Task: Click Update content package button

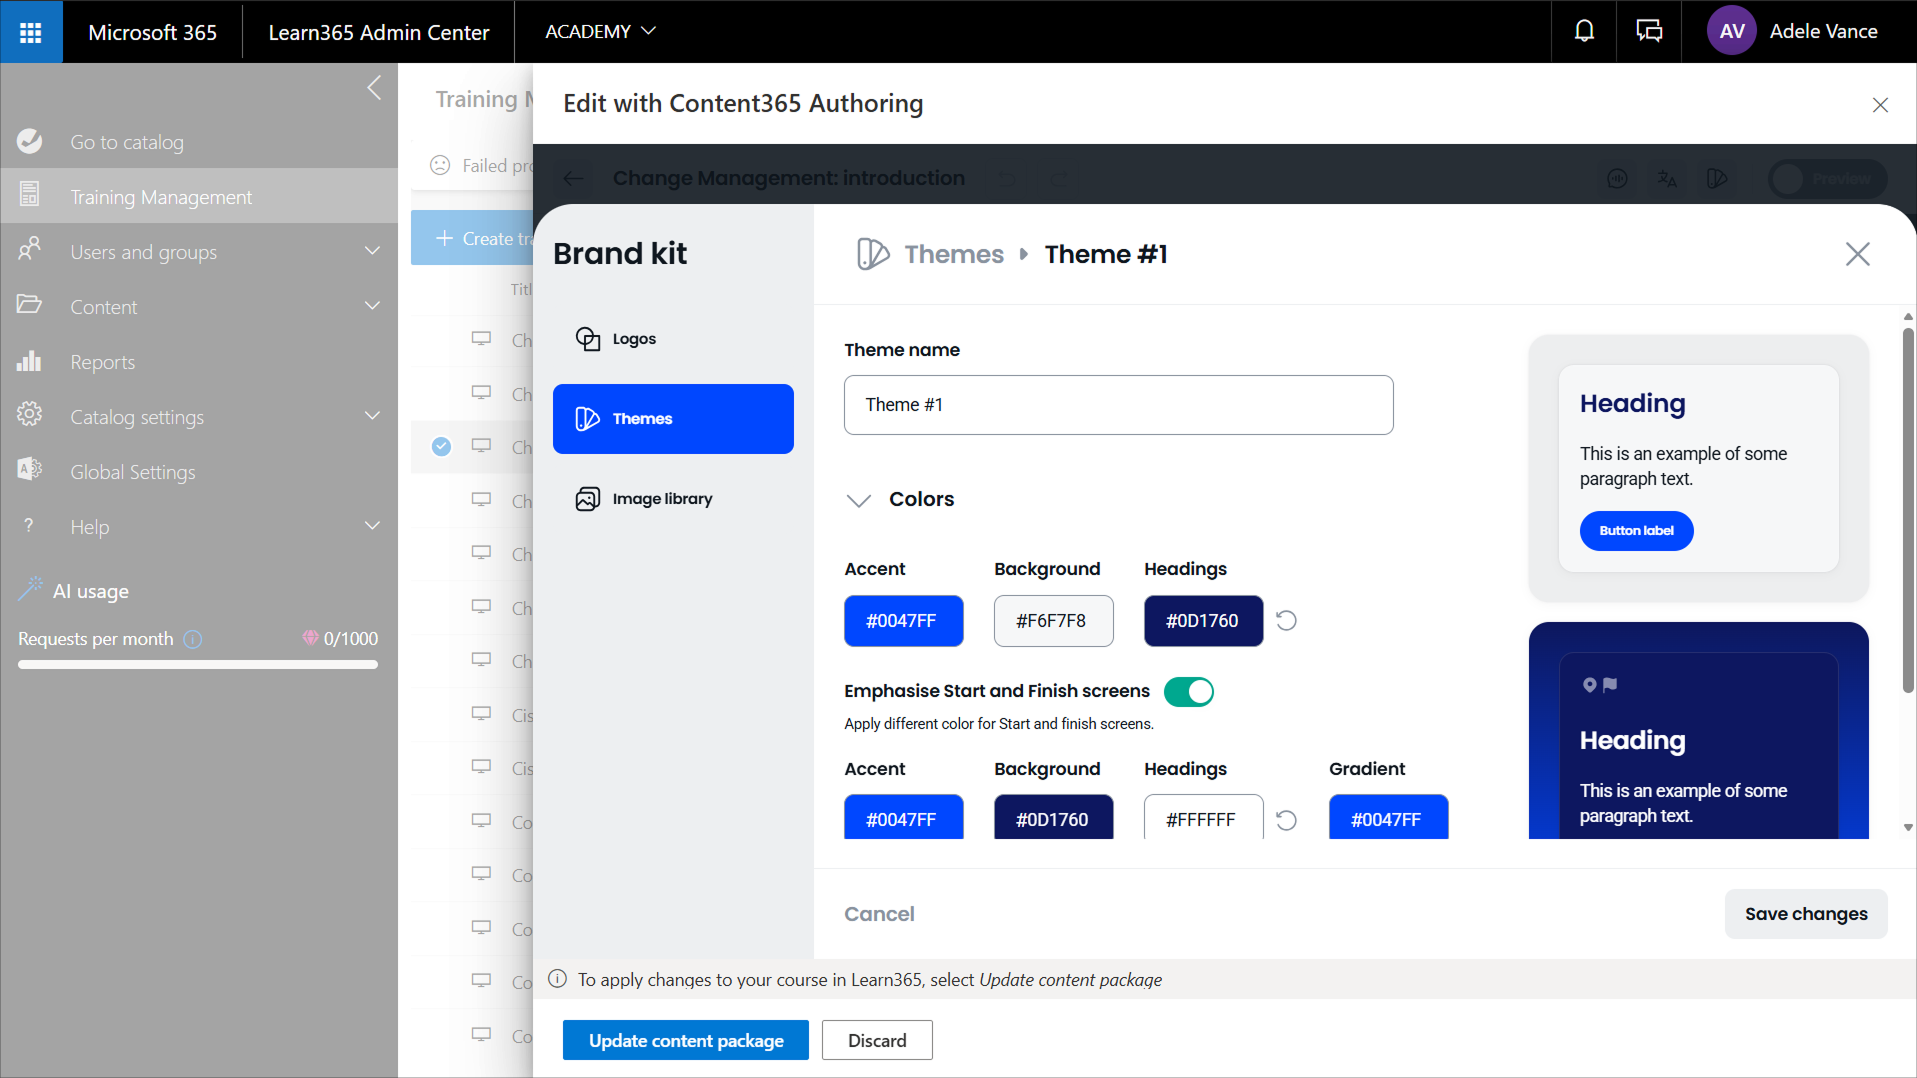Action: (685, 1040)
